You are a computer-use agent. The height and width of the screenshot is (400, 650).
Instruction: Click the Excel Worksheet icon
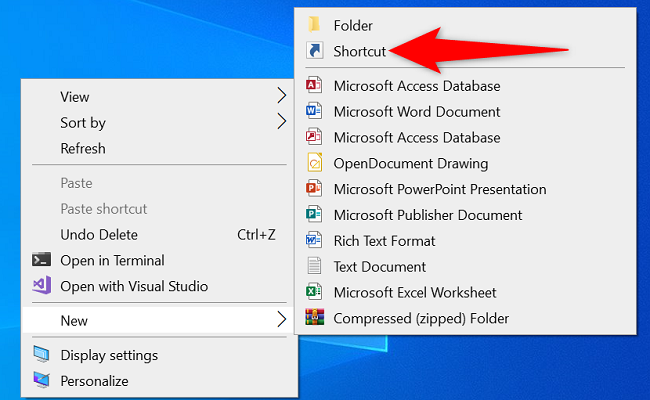point(314,292)
